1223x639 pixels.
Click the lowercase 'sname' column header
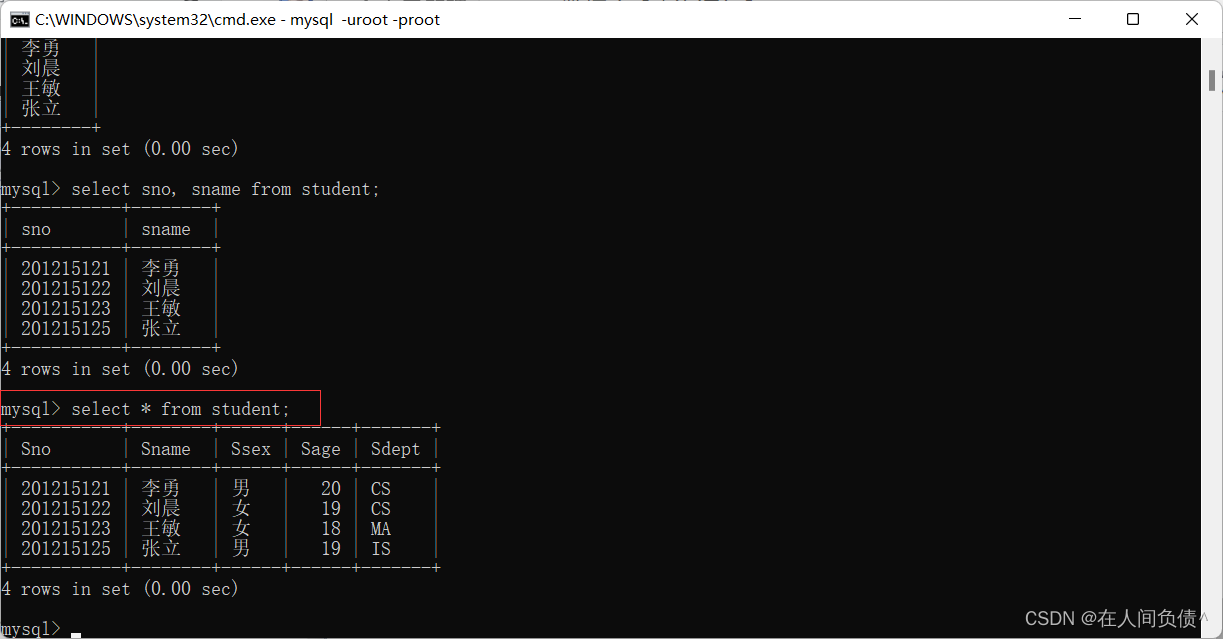(166, 229)
